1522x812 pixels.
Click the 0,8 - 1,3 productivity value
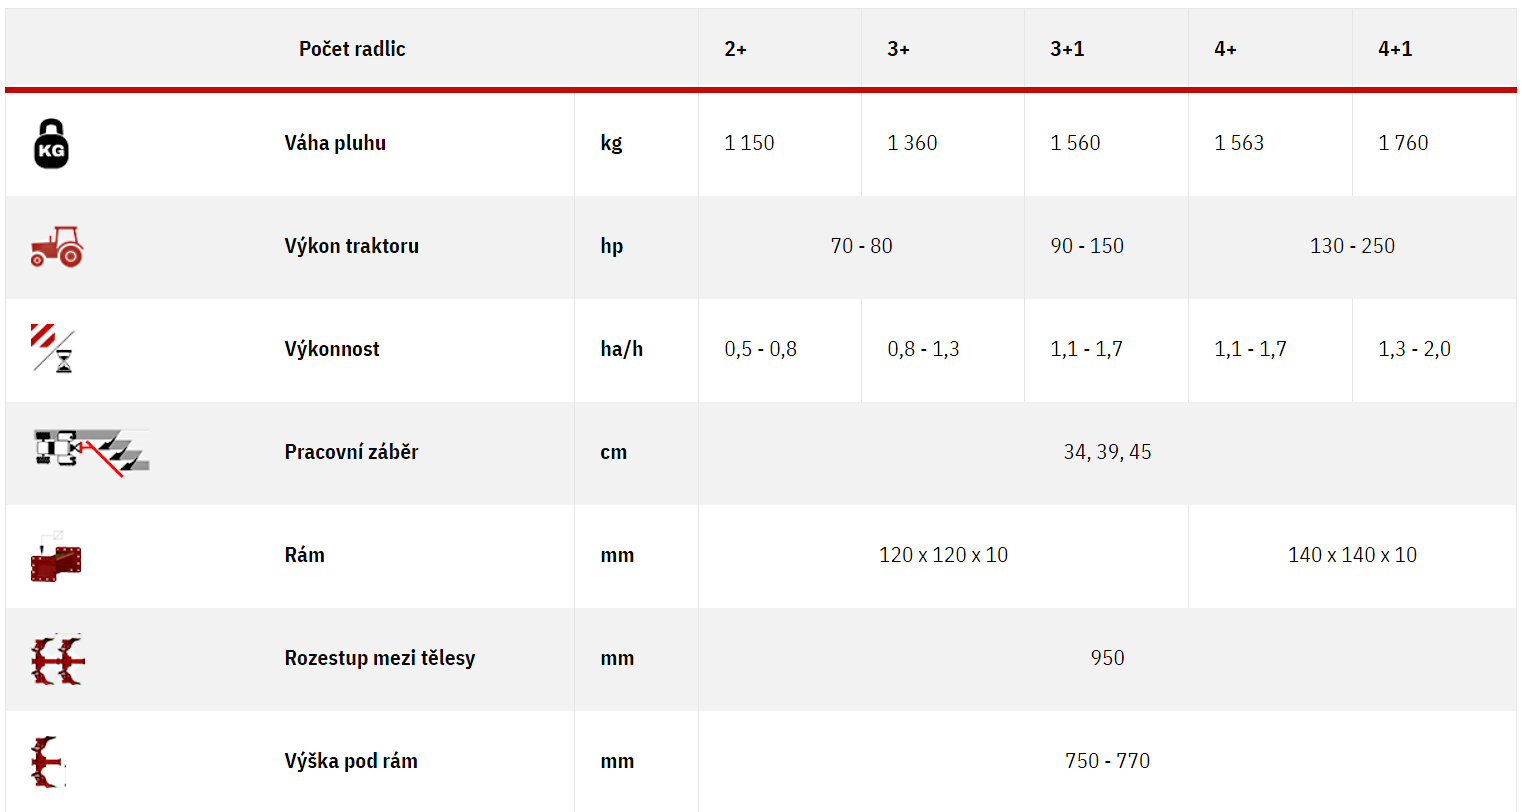pos(923,349)
